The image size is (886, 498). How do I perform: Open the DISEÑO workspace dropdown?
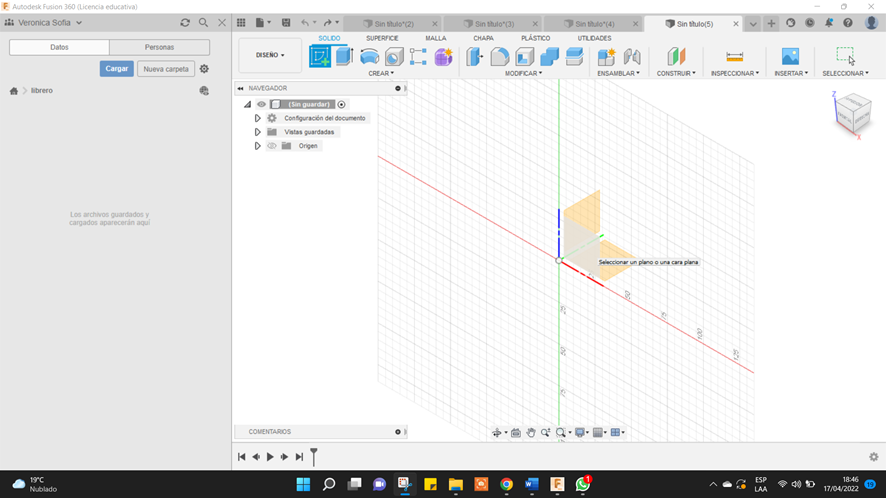(x=270, y=55)
